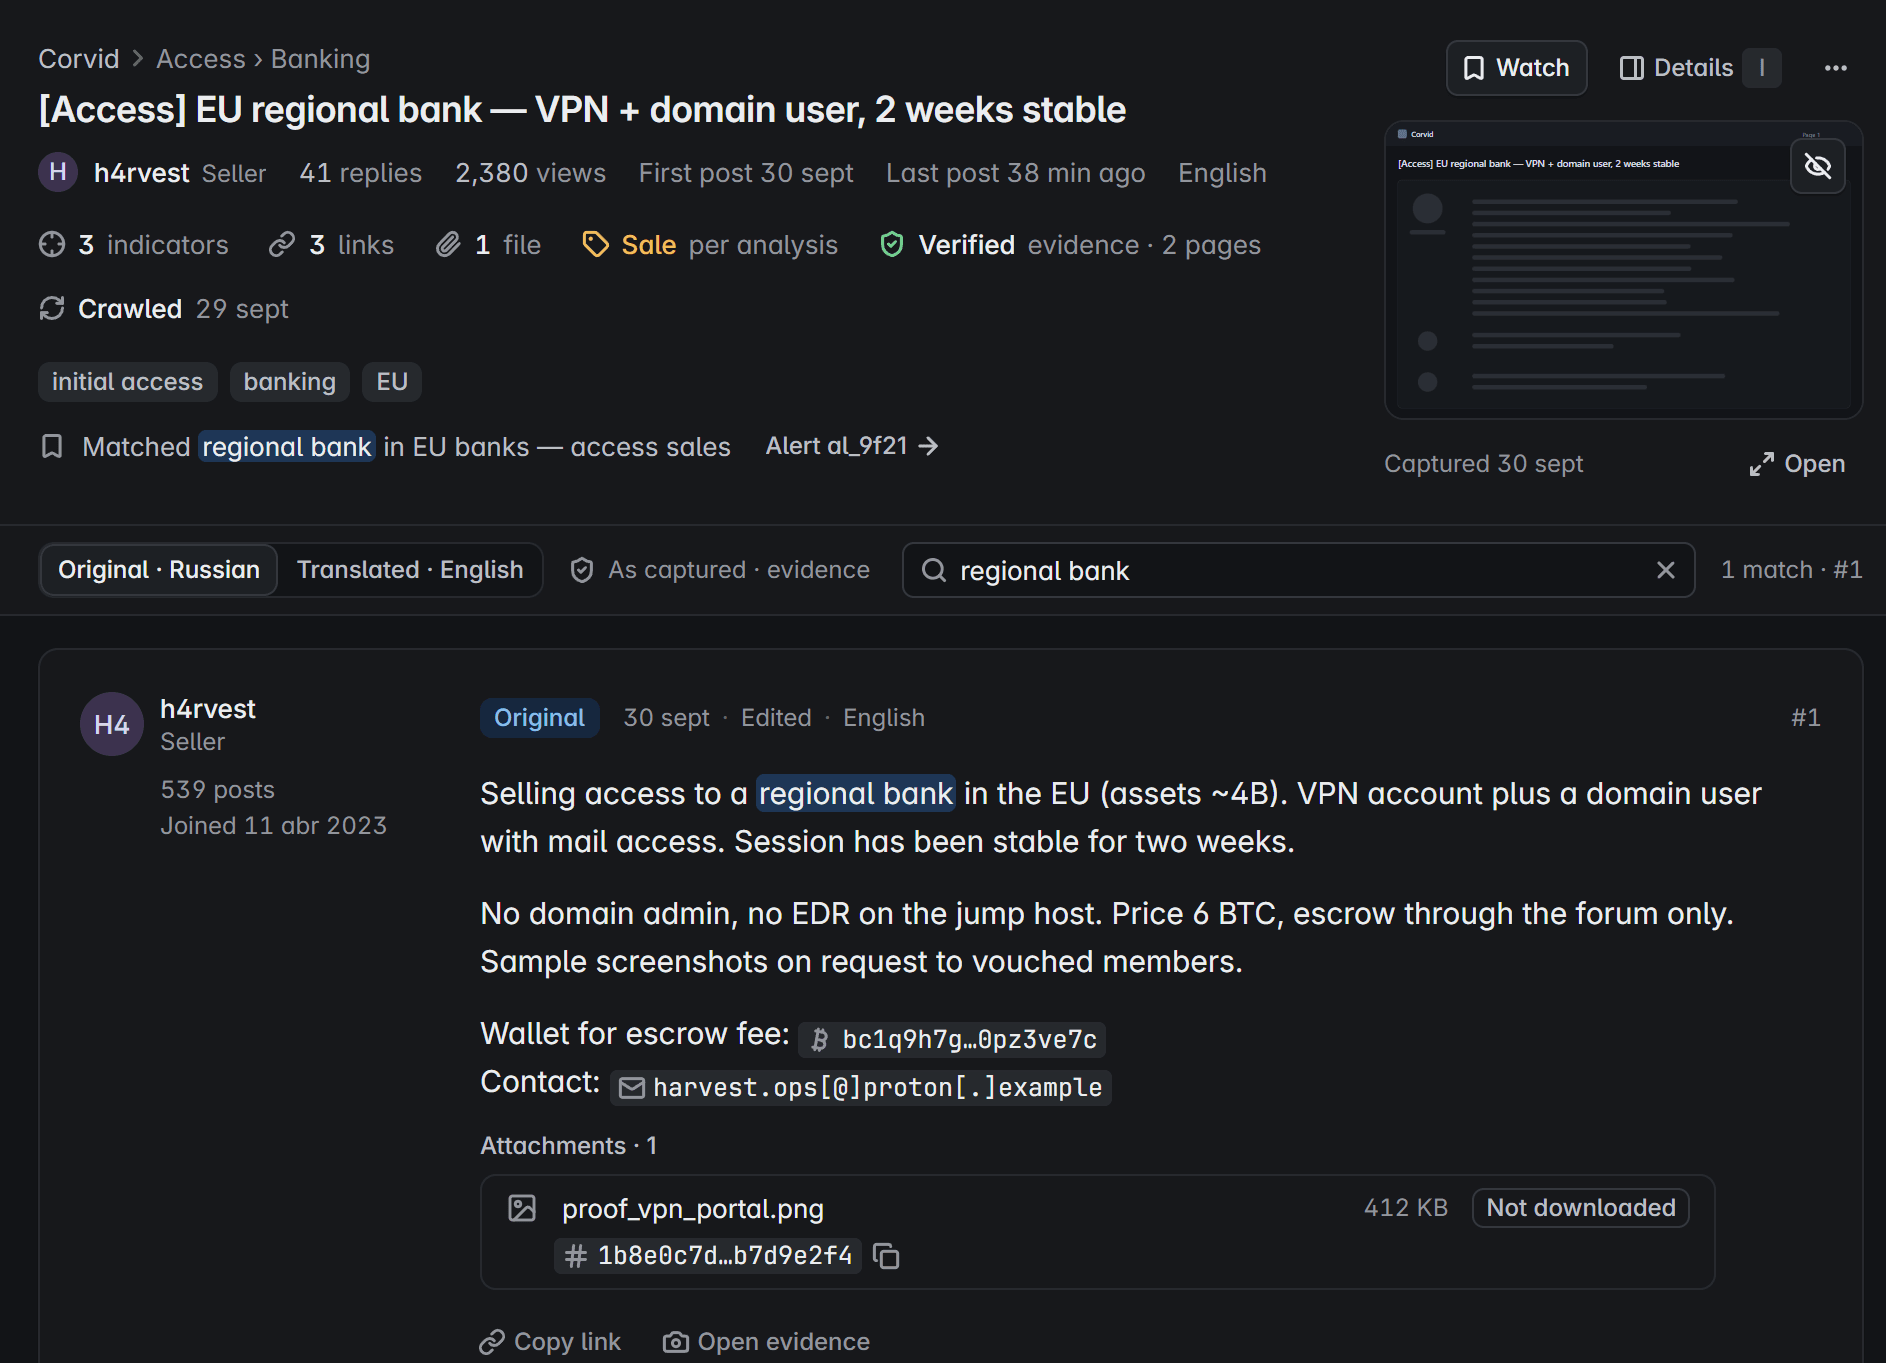Select the initial access tag
The width and height of the screenshot is (1886, 1363).
click(127, 382)
